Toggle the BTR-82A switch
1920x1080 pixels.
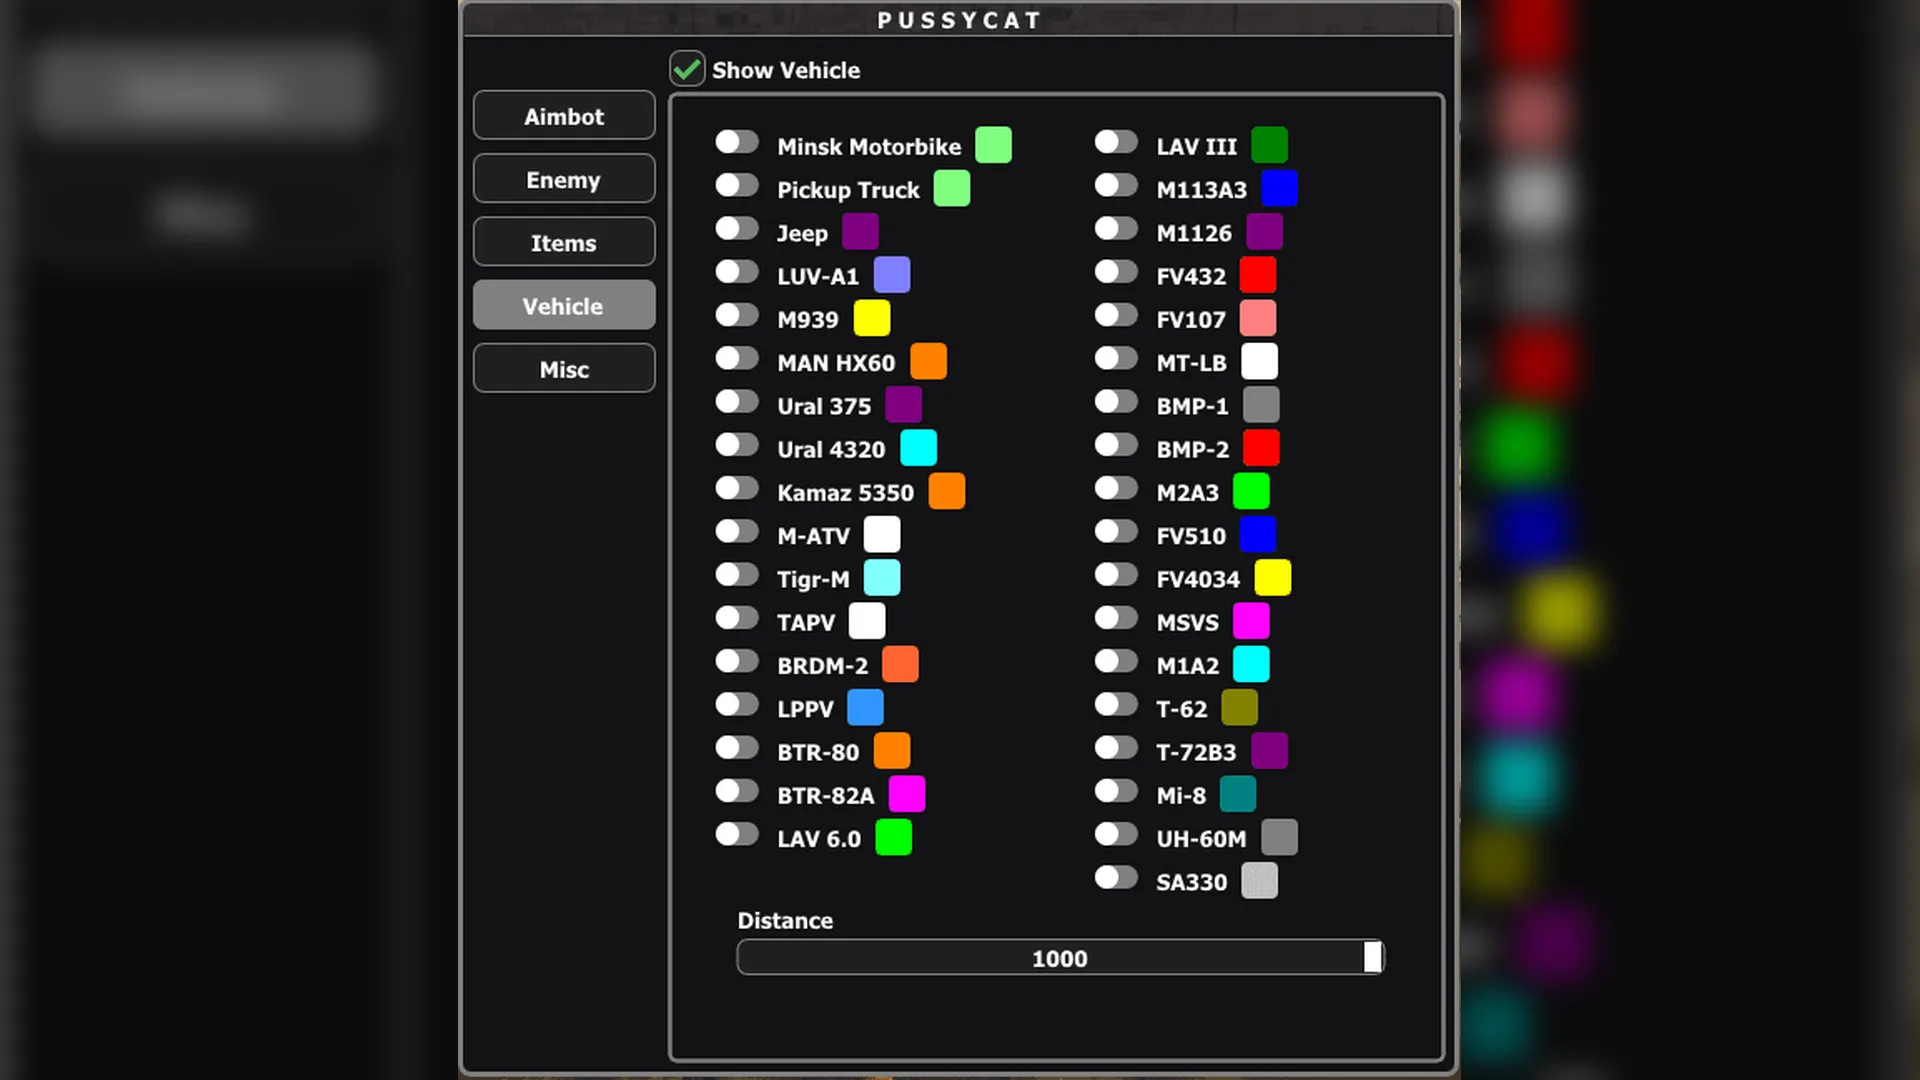737,791
